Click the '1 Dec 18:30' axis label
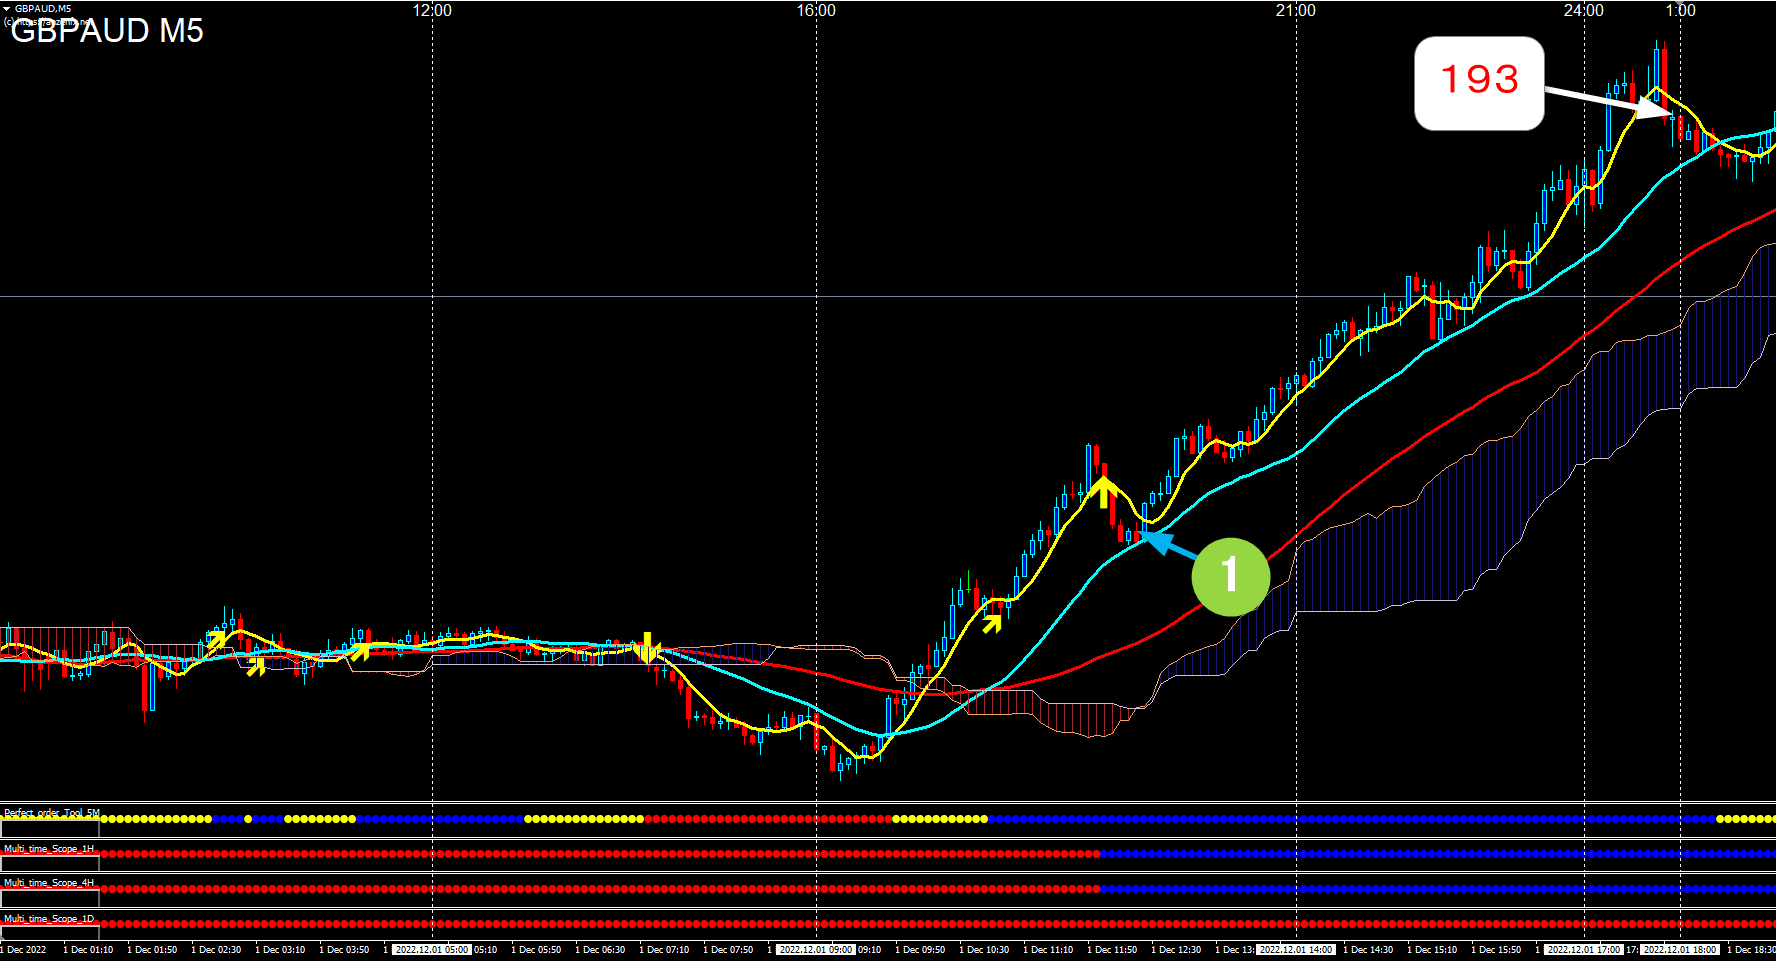Viewport: 1776px width, 961px height. [x=1751, y=950]
